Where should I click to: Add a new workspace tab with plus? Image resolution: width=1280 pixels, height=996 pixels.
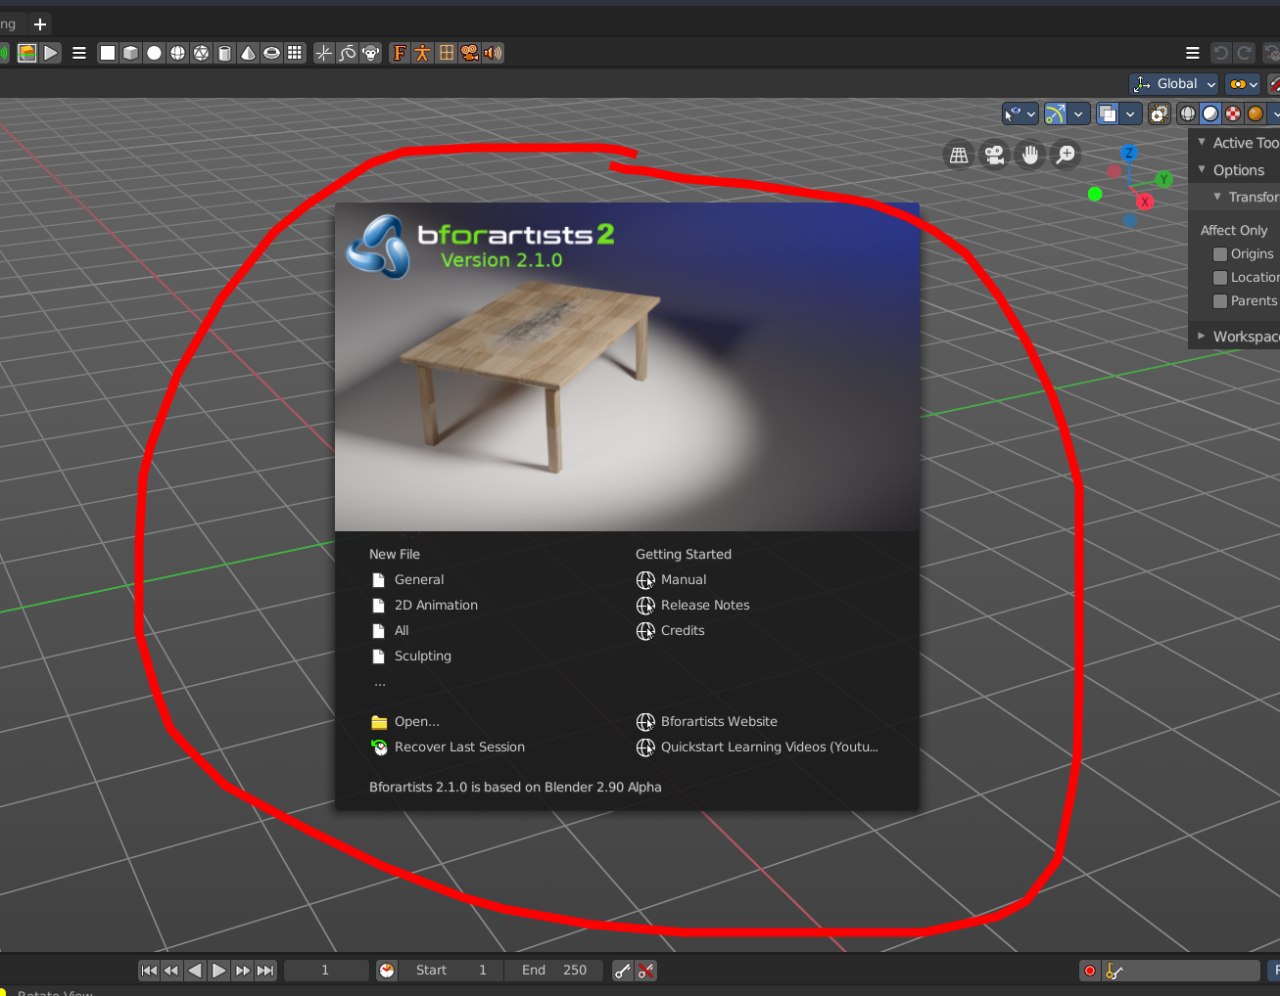point(40,24)
